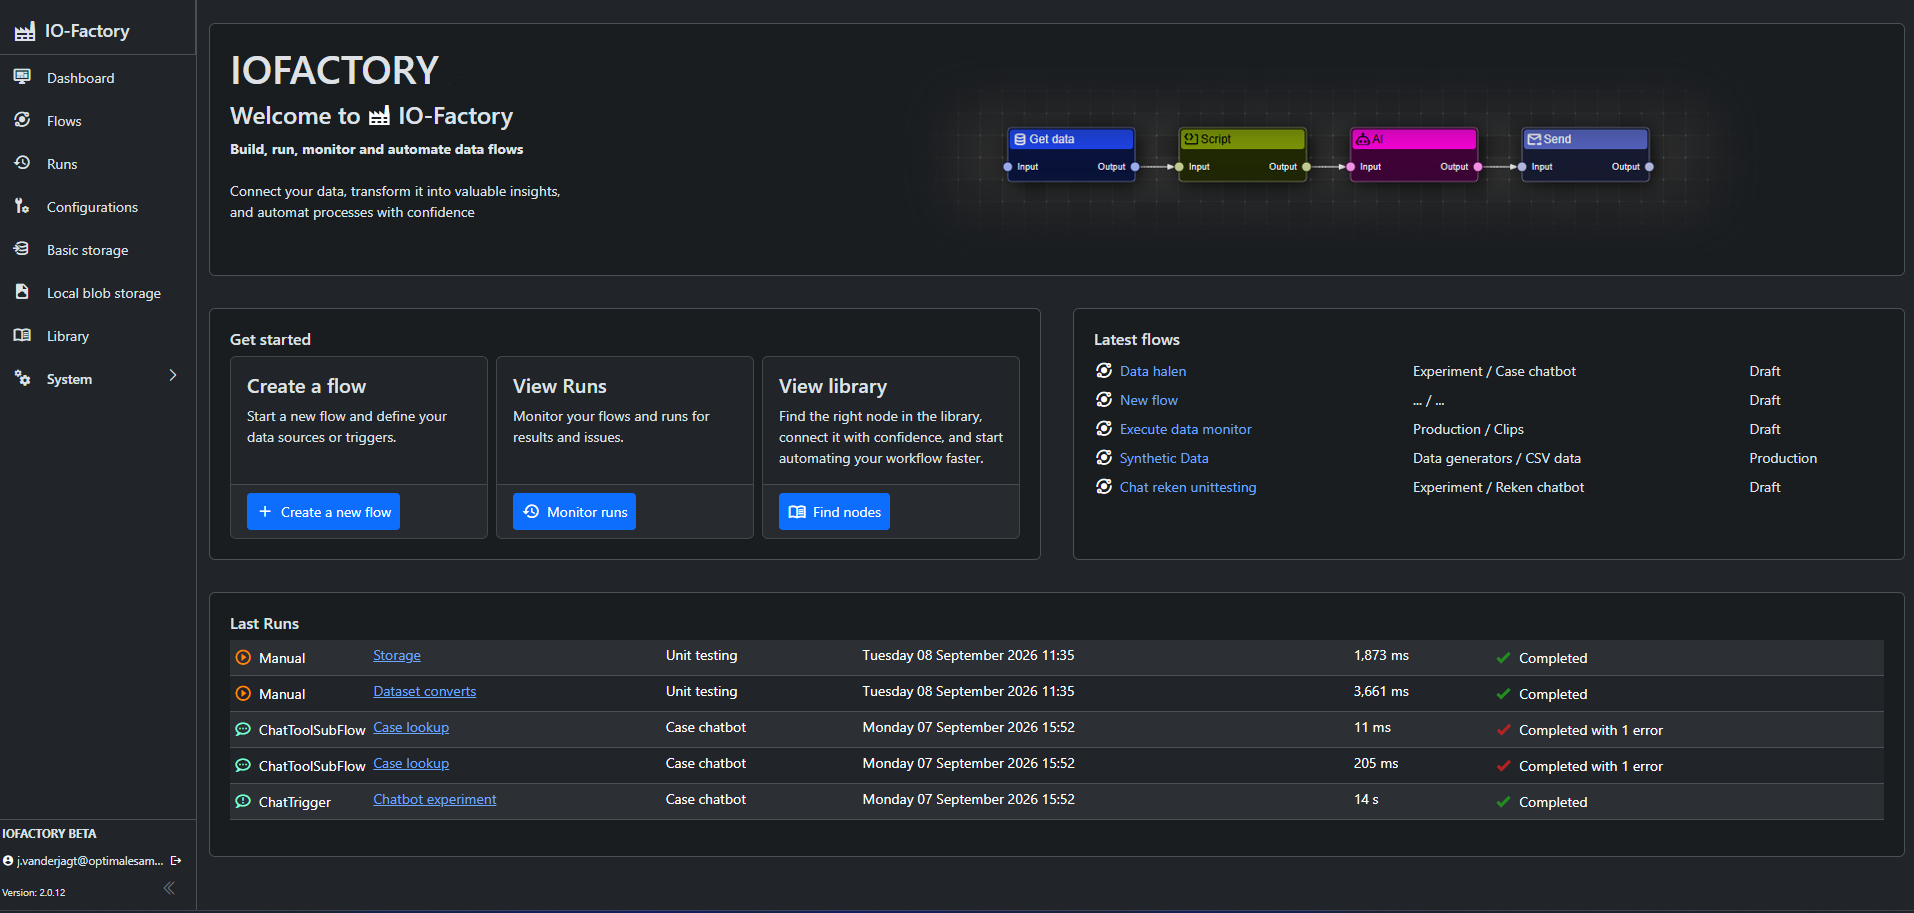Click the magenta AI node in flow diagram
1914x913 pixels.
click(x=1414, y=154)
